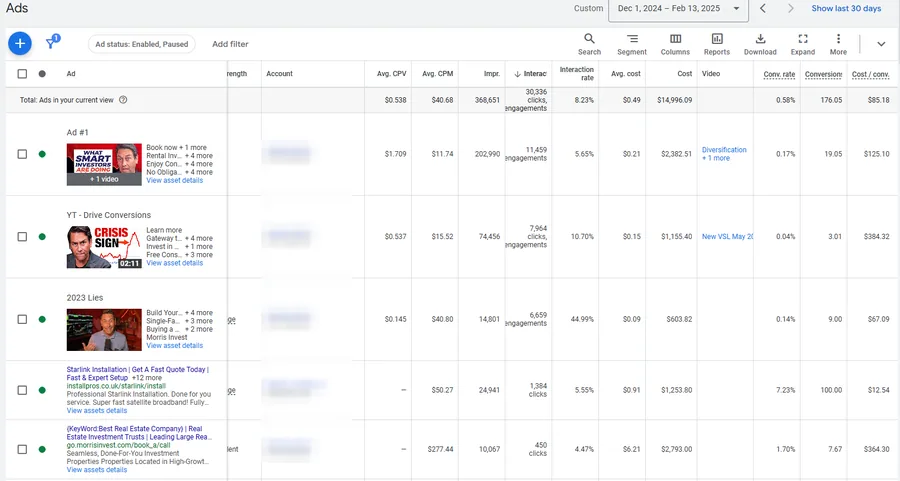This screenshot has width=900, height=481.
Task: Select the checkbox for Starlink Installation ad
Action: 22,390
